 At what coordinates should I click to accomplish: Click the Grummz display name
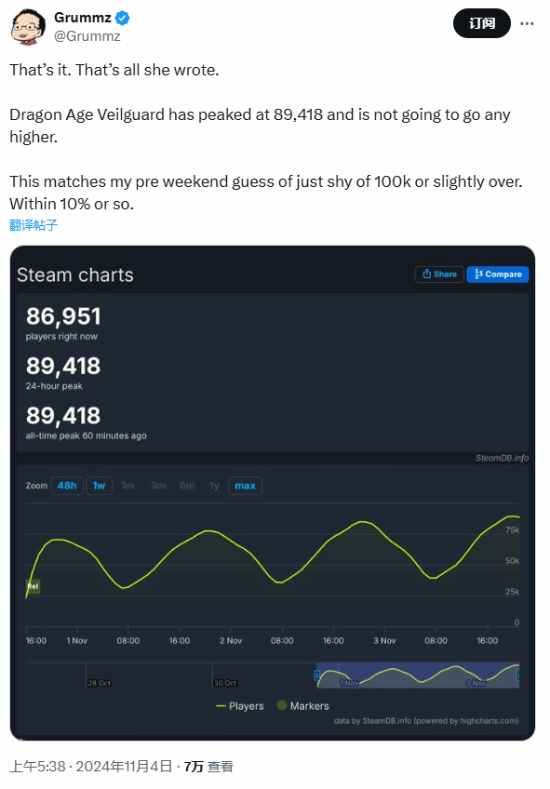point(83,18)
